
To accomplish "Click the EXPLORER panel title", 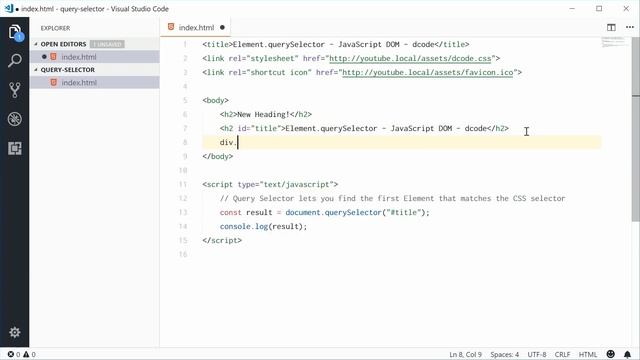I will tap(56, 28).
